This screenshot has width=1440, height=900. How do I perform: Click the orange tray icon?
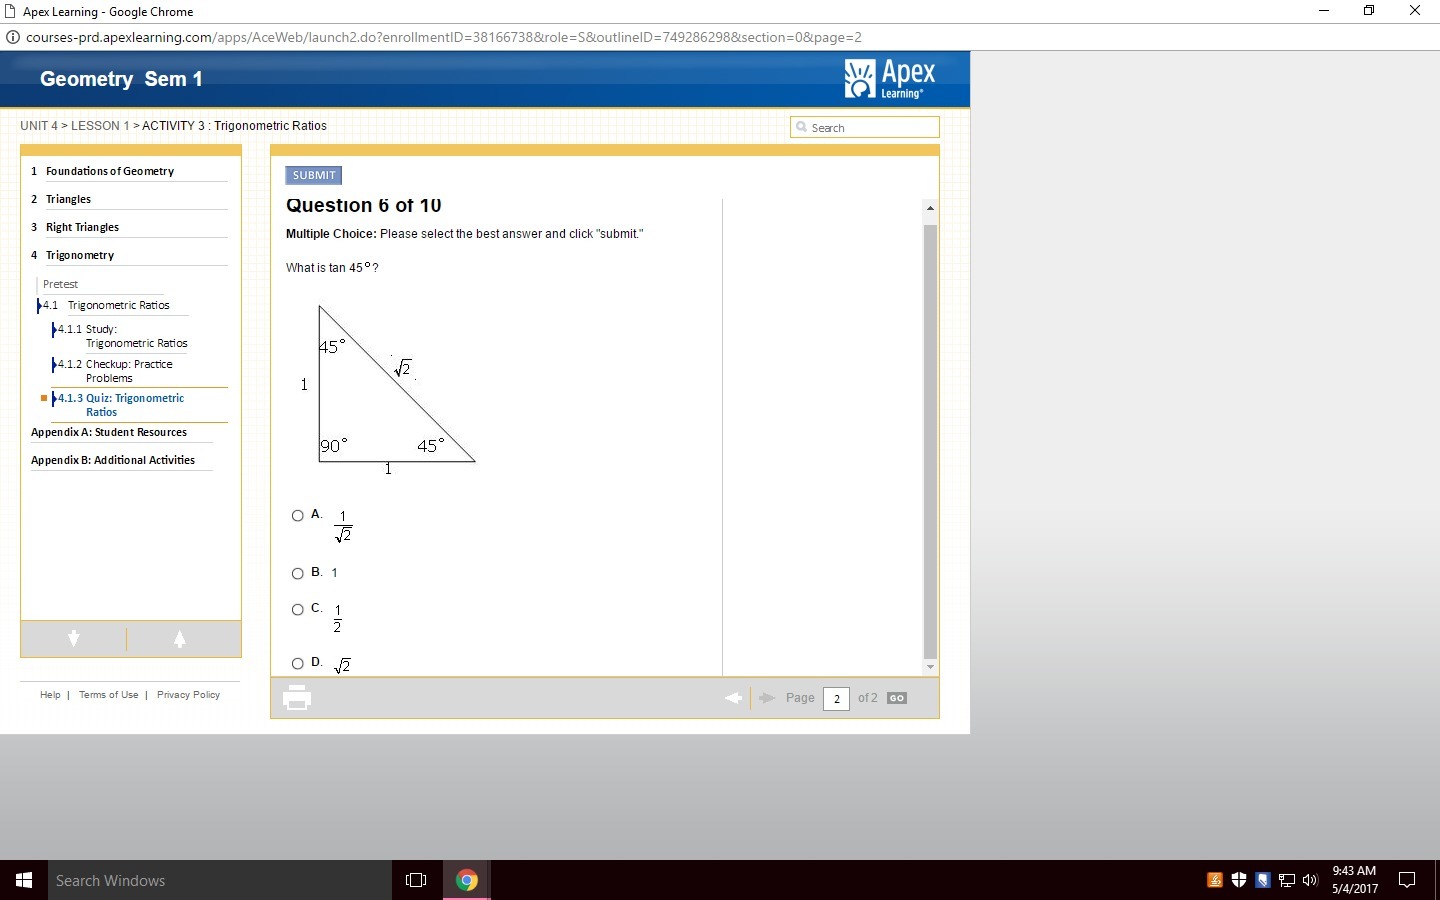click(x=1215, y=880)
